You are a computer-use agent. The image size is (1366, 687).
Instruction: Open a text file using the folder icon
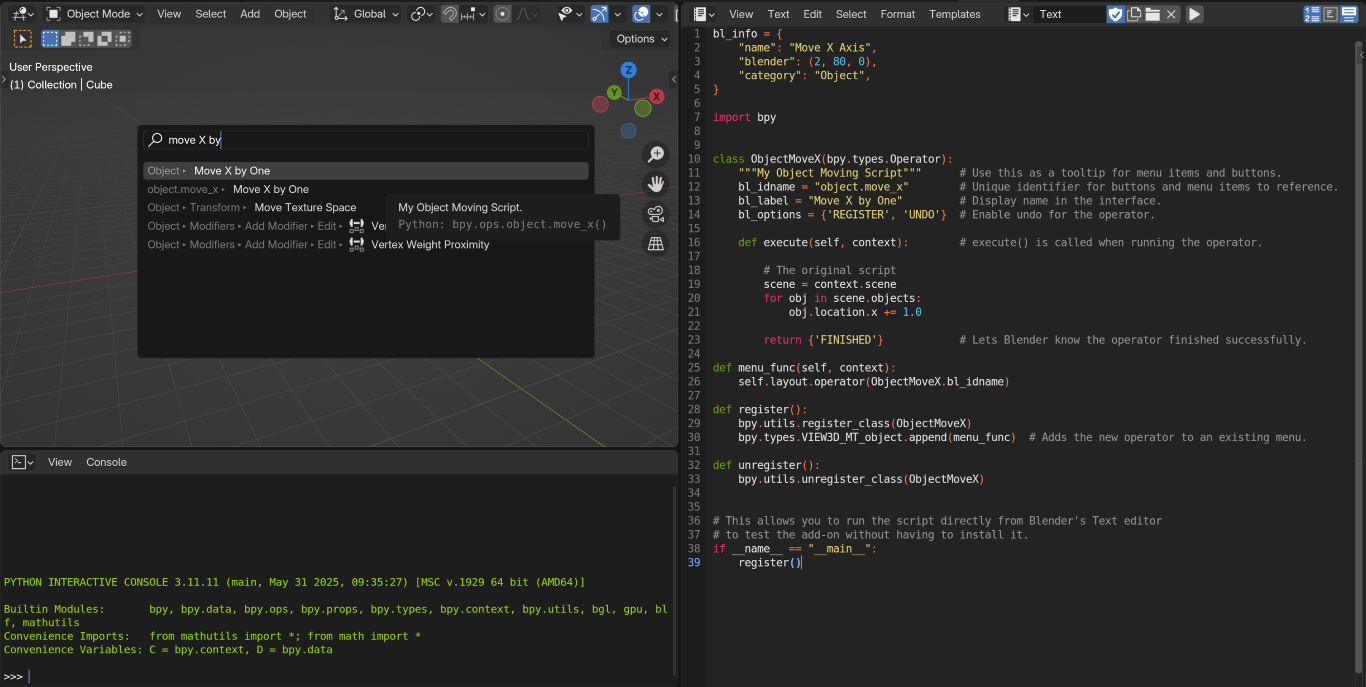coord(1154,14)
